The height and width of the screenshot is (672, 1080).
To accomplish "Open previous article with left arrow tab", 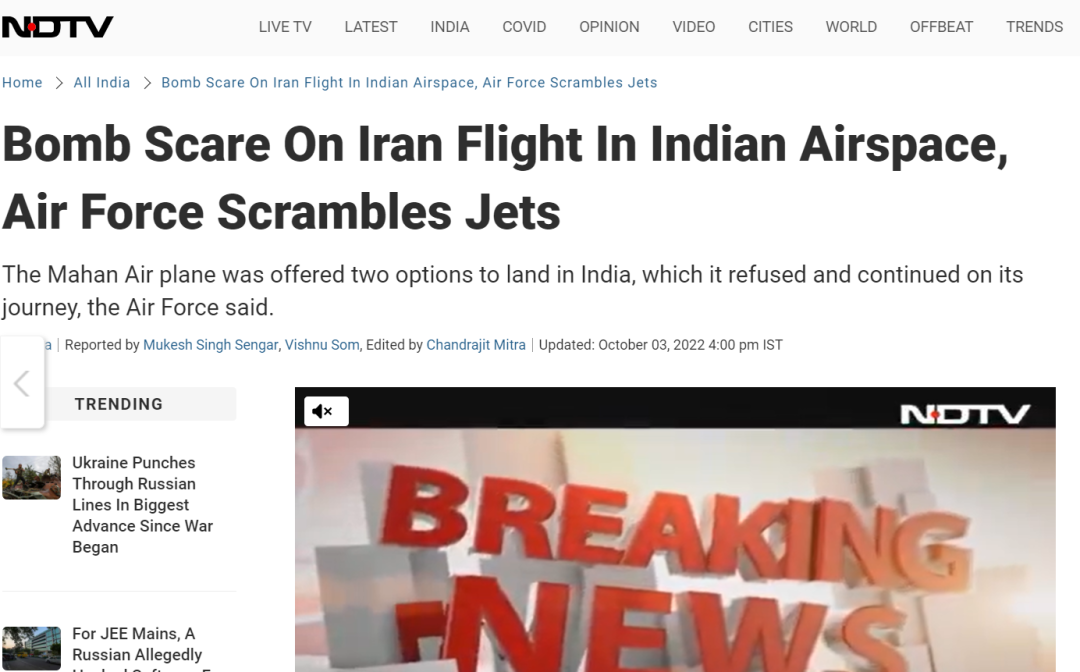I will click(x=22, y=383).
